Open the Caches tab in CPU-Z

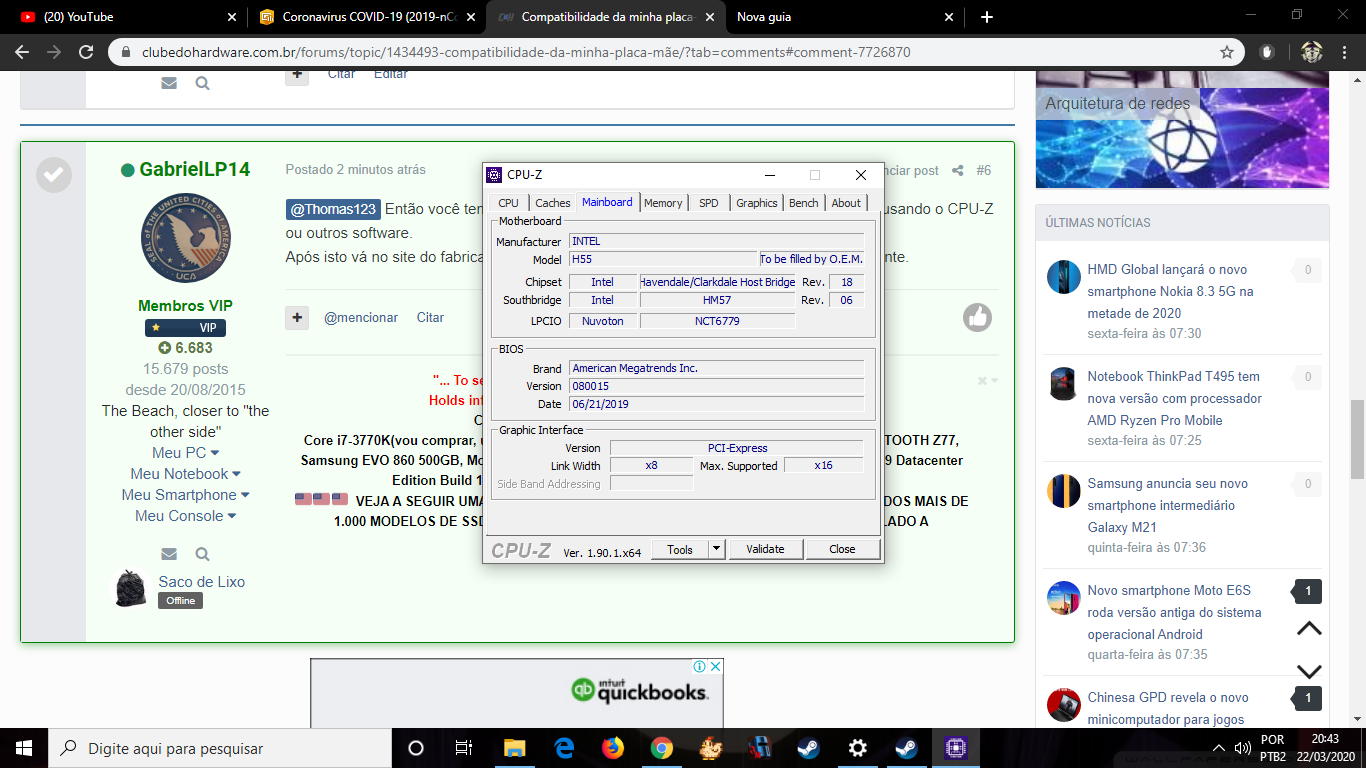[x=552, y=203]
